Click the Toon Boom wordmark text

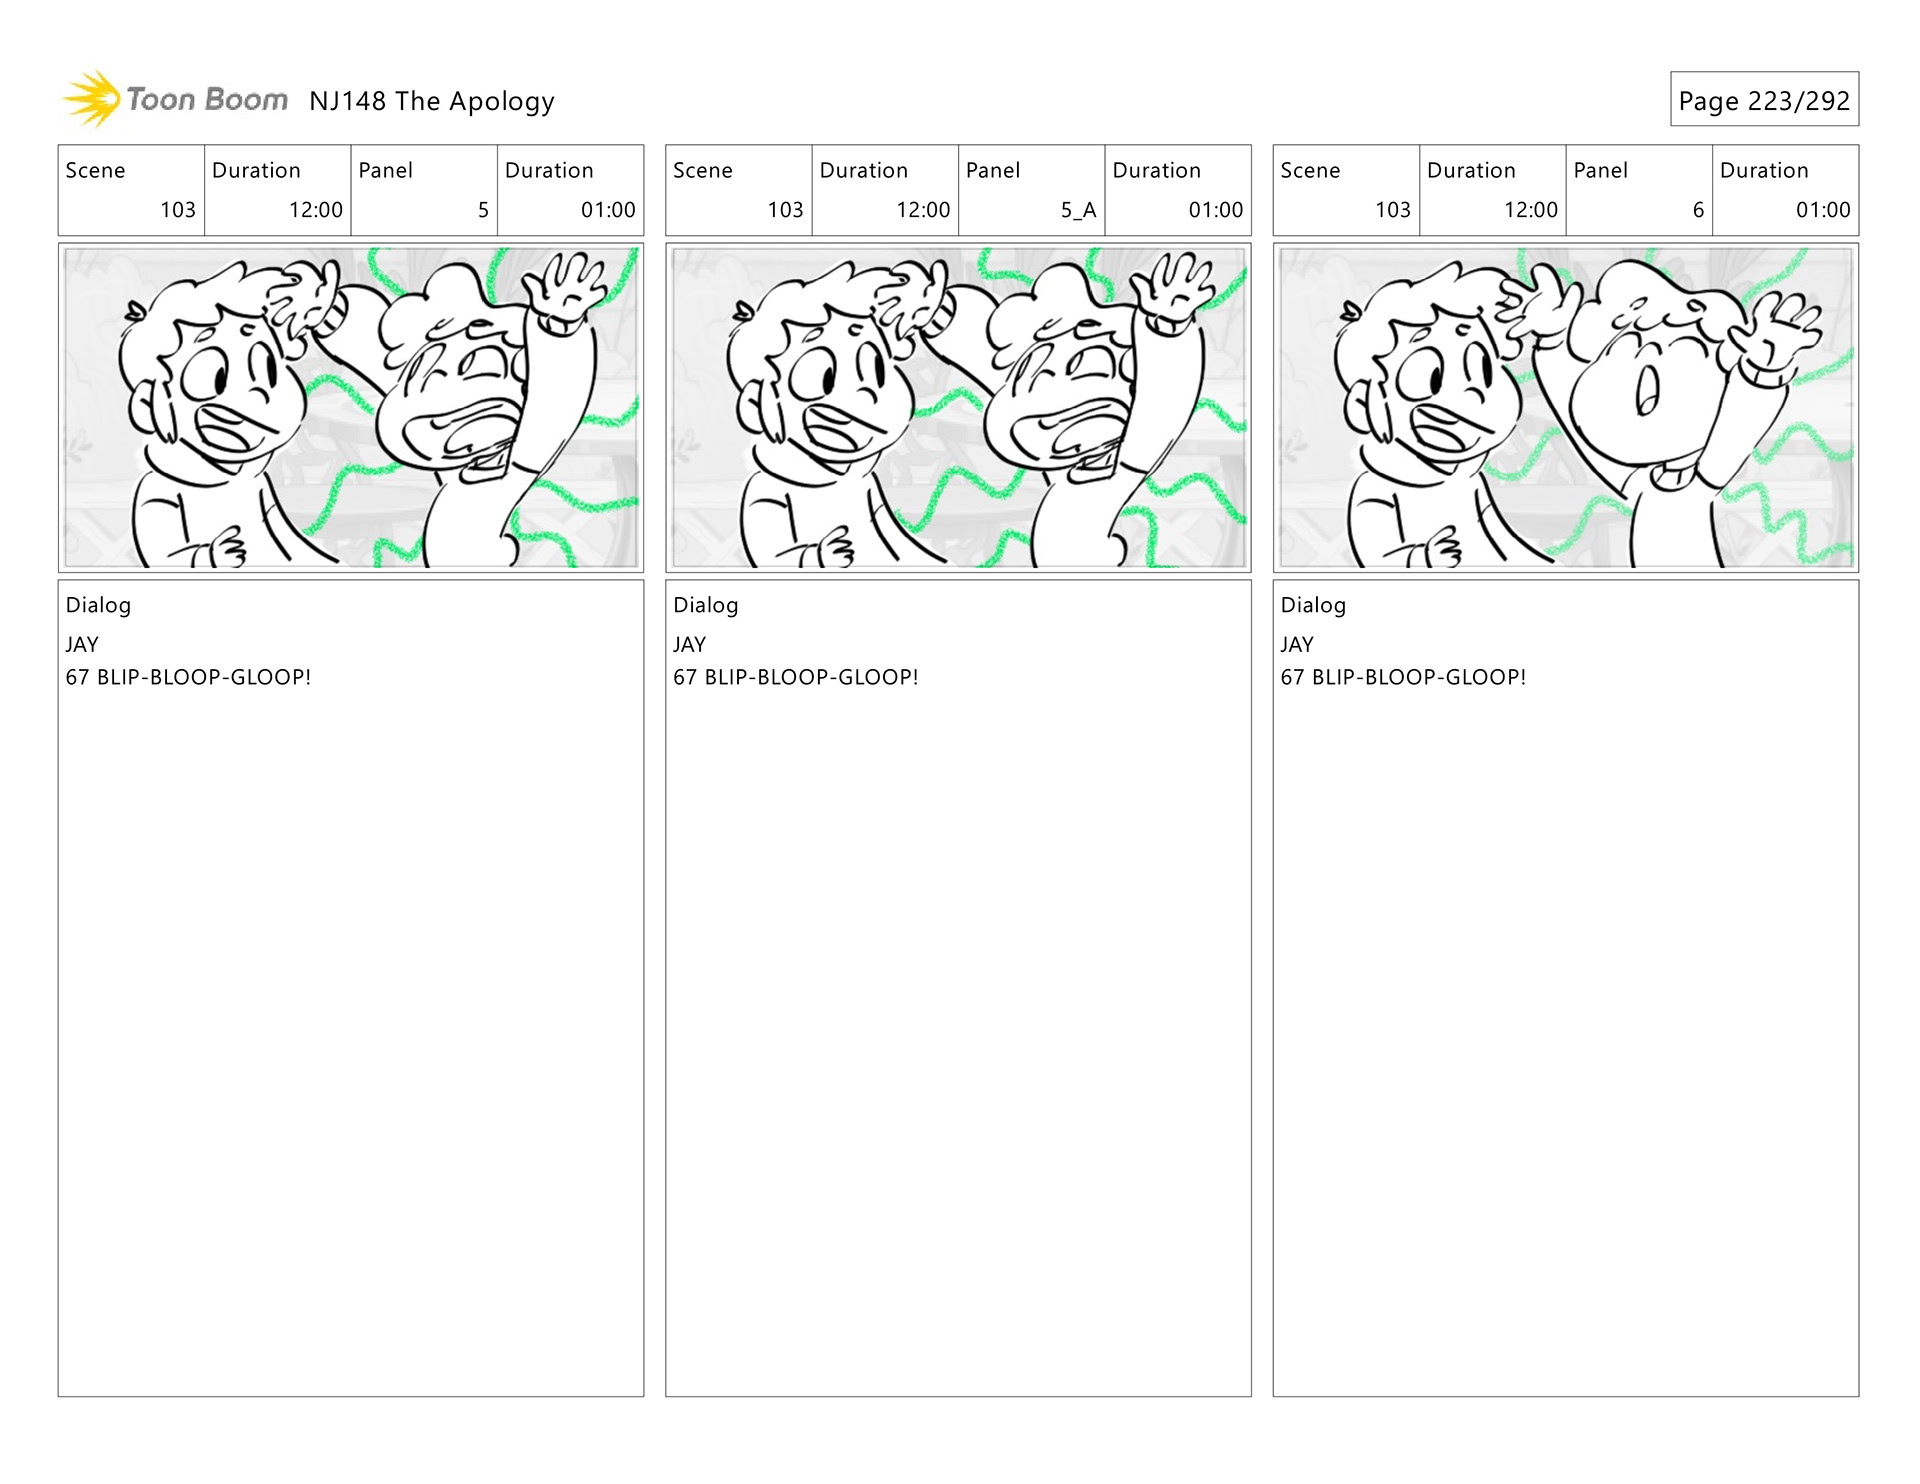pos(207,99)
